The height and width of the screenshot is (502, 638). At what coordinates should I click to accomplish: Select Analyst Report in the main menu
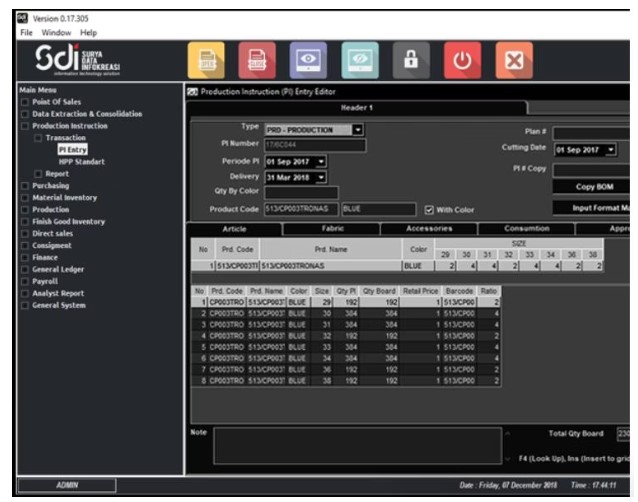tap(58, 294)
